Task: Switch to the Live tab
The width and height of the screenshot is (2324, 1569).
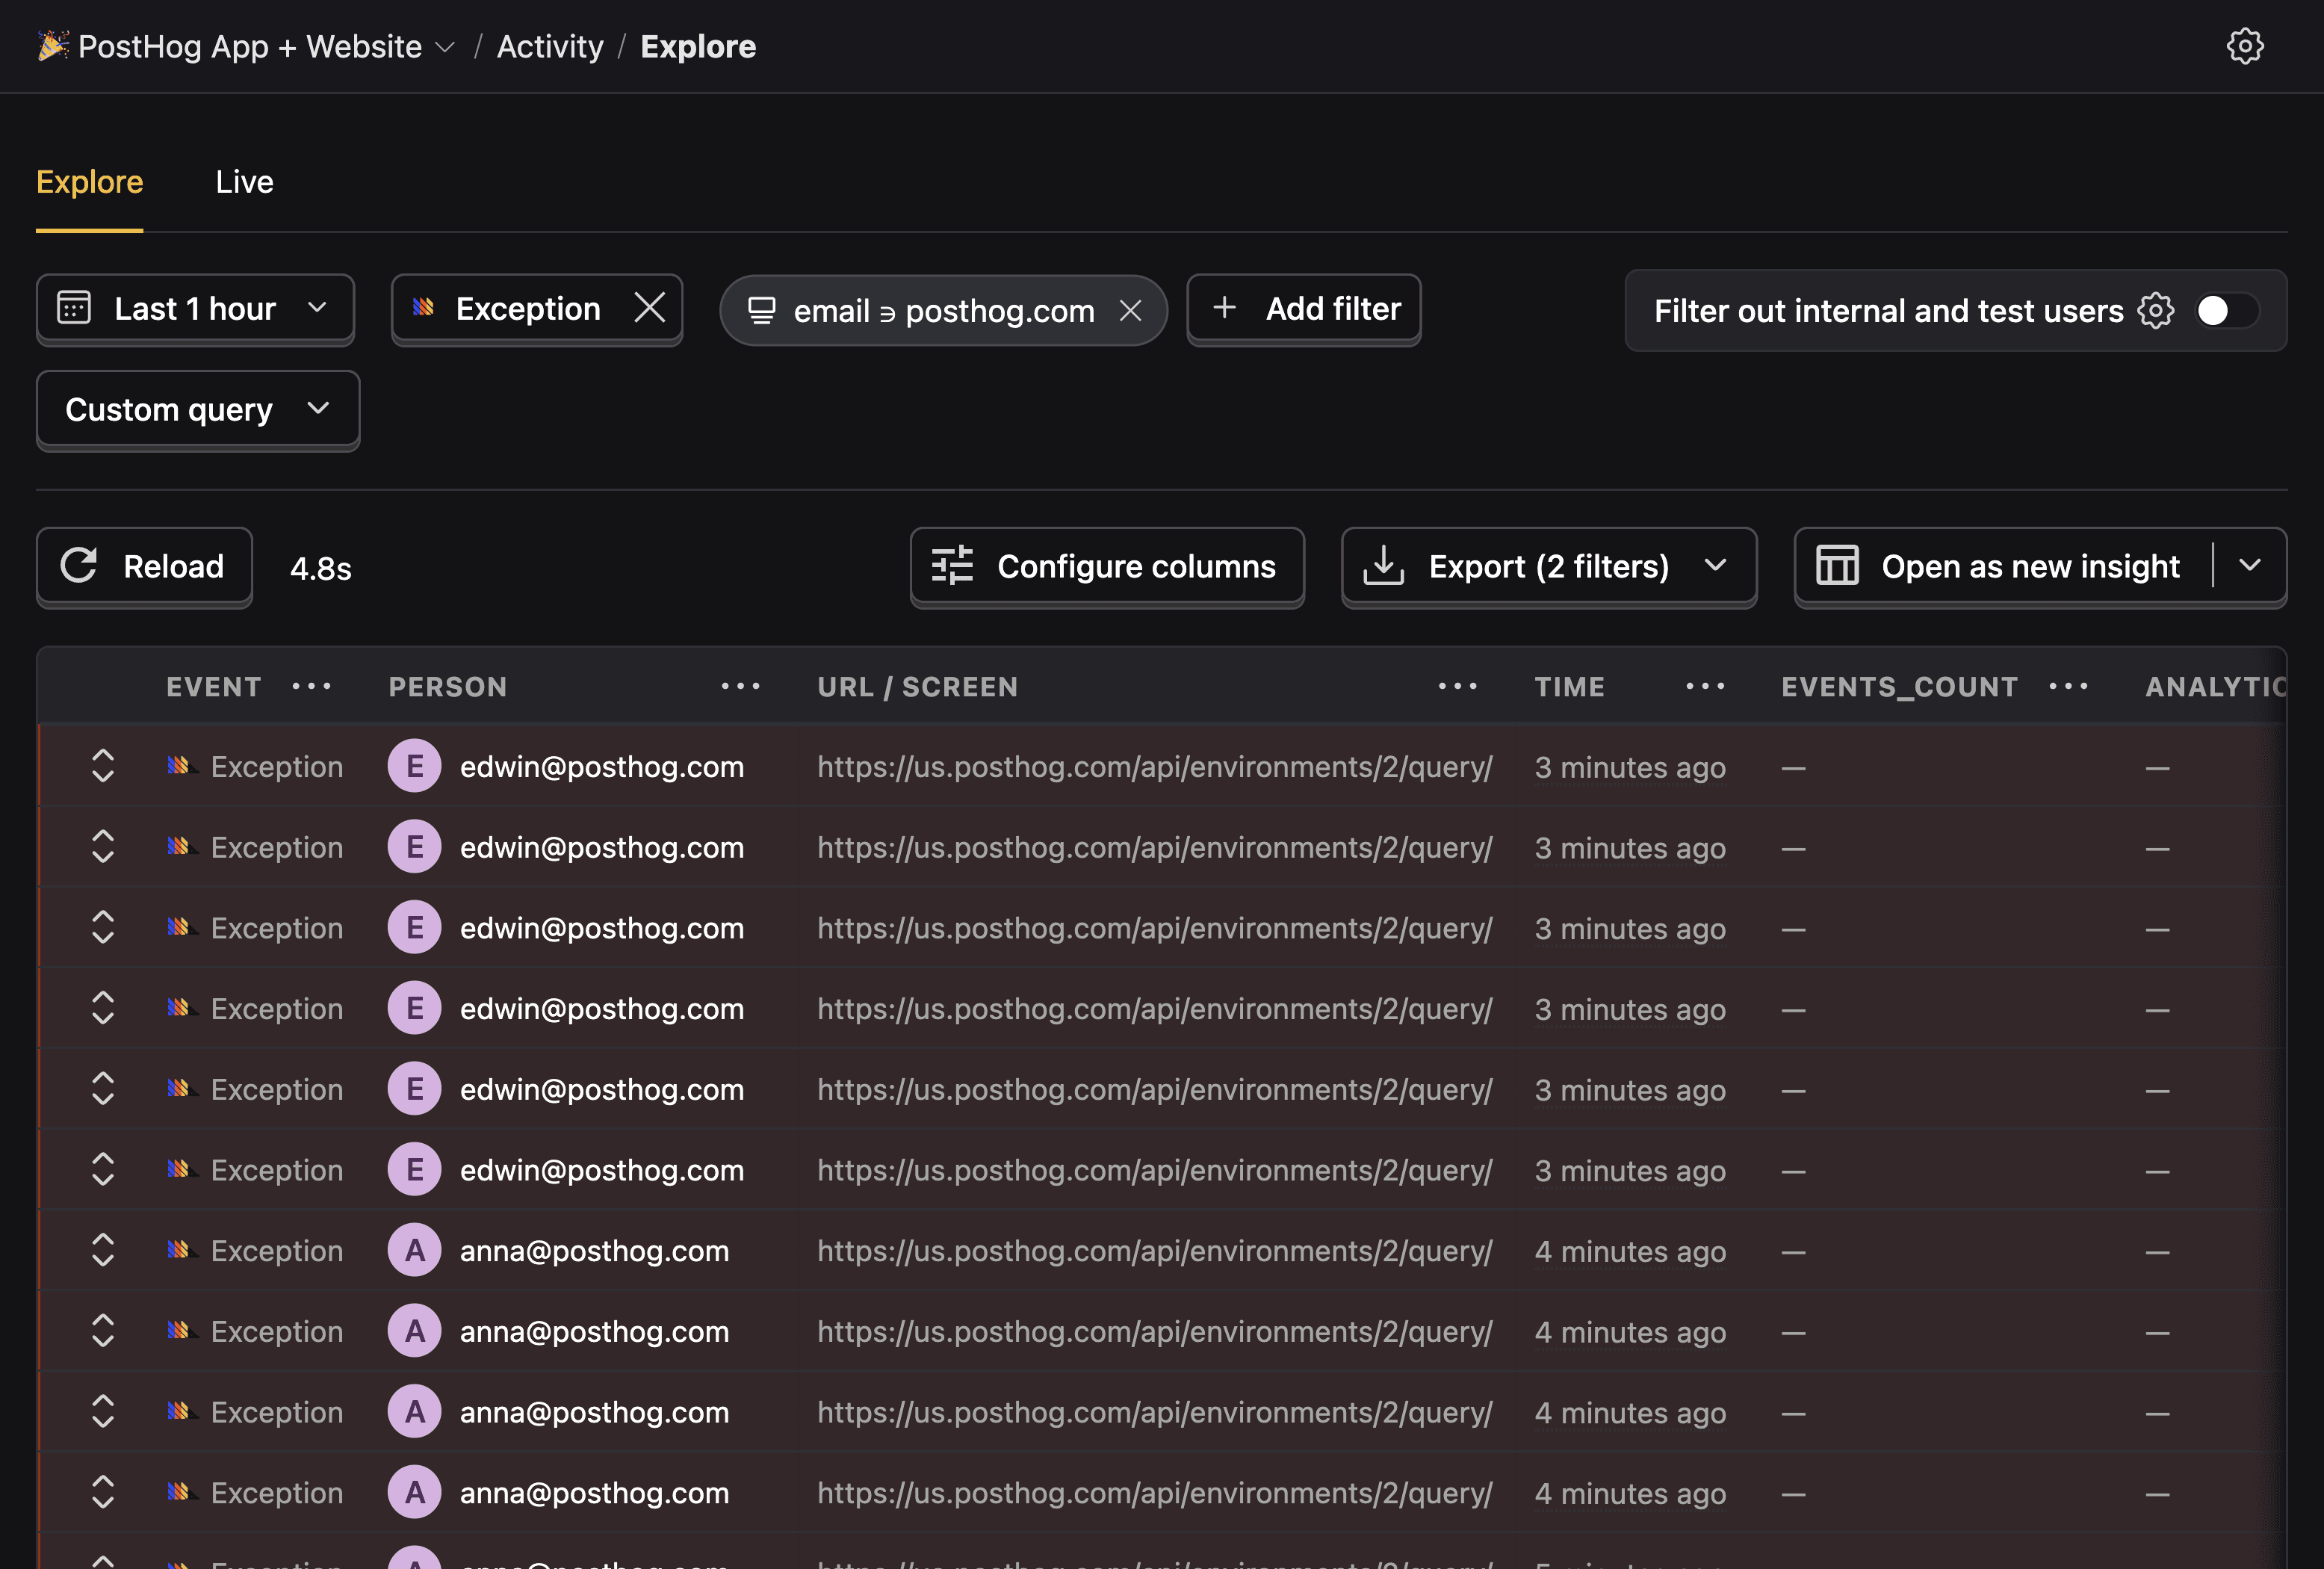Action: click(x=244, y=182)
